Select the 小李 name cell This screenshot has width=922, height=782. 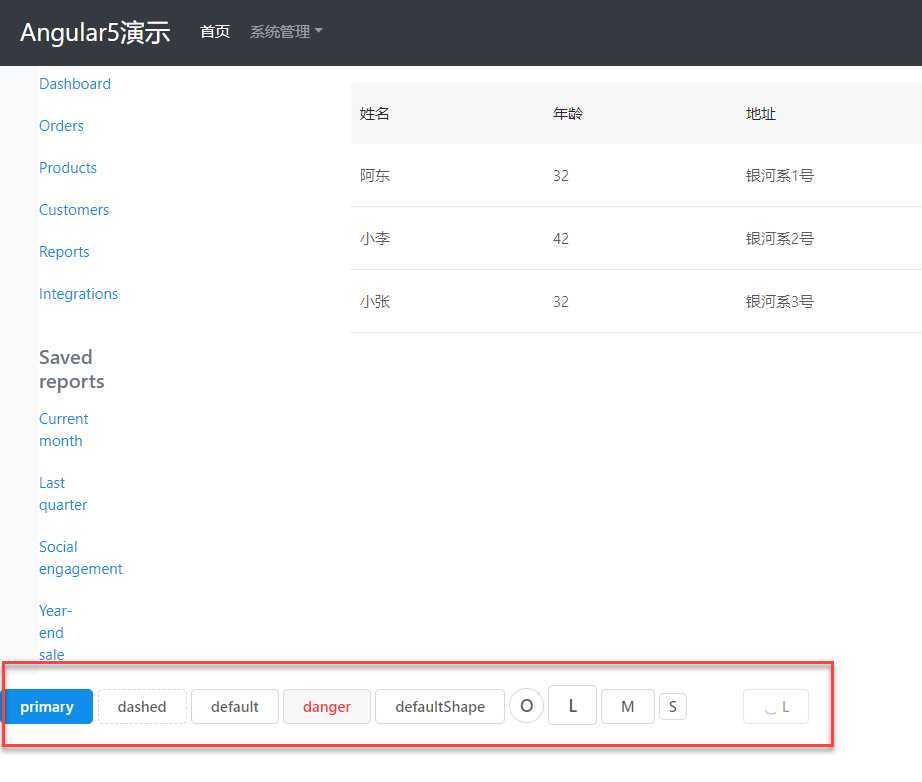coord(375,239)
